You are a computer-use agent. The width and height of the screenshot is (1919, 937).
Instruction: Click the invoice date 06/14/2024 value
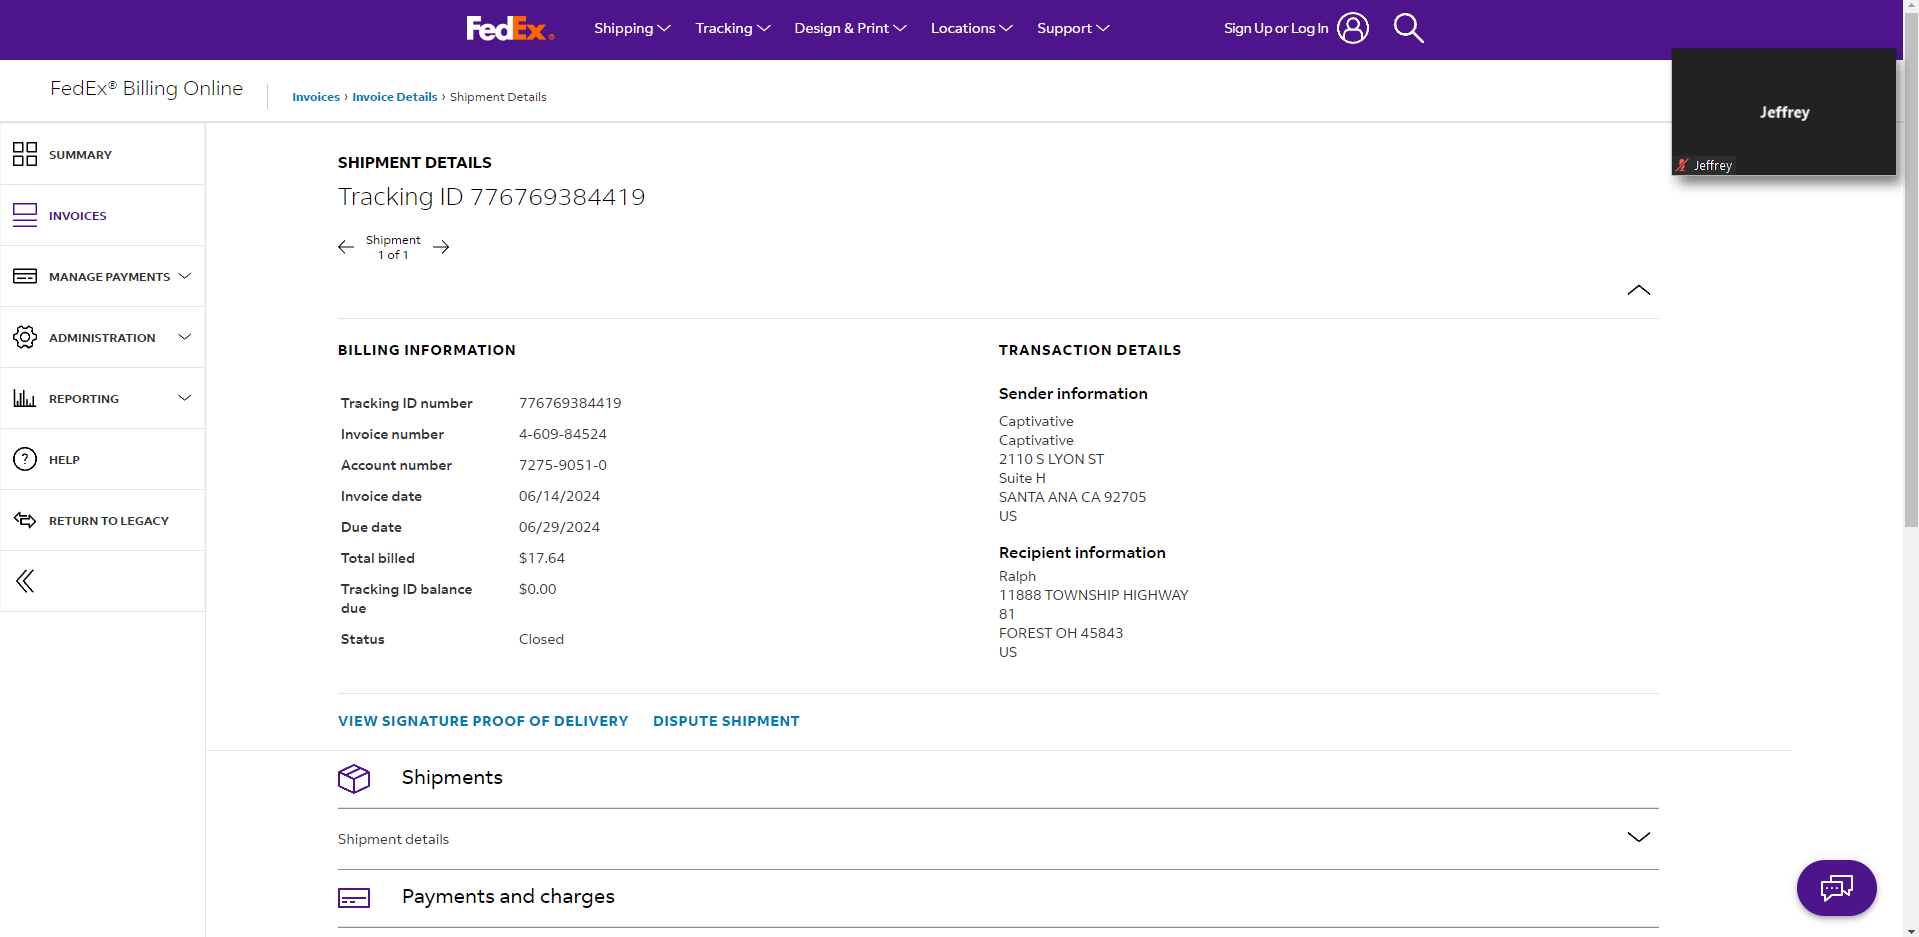(x=559, y=496)
